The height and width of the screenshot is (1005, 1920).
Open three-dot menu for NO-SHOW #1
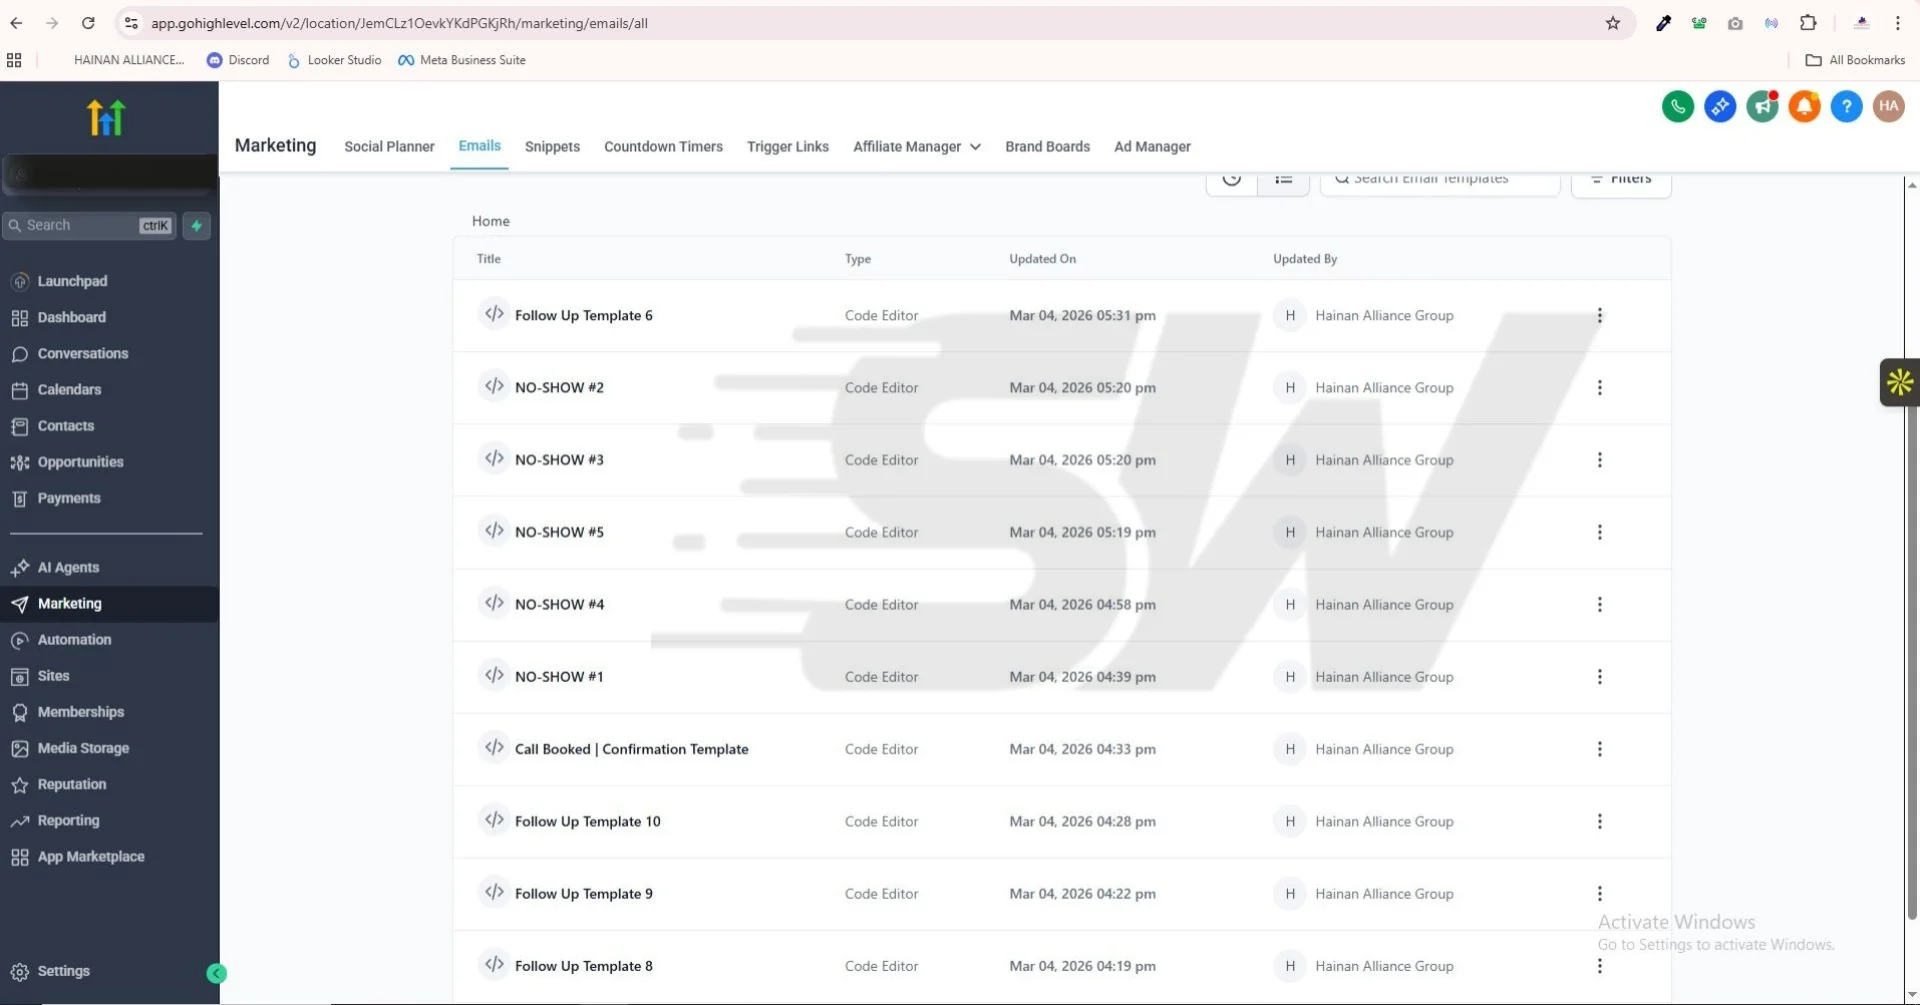pyautogui.click(x=1599, y=677)
